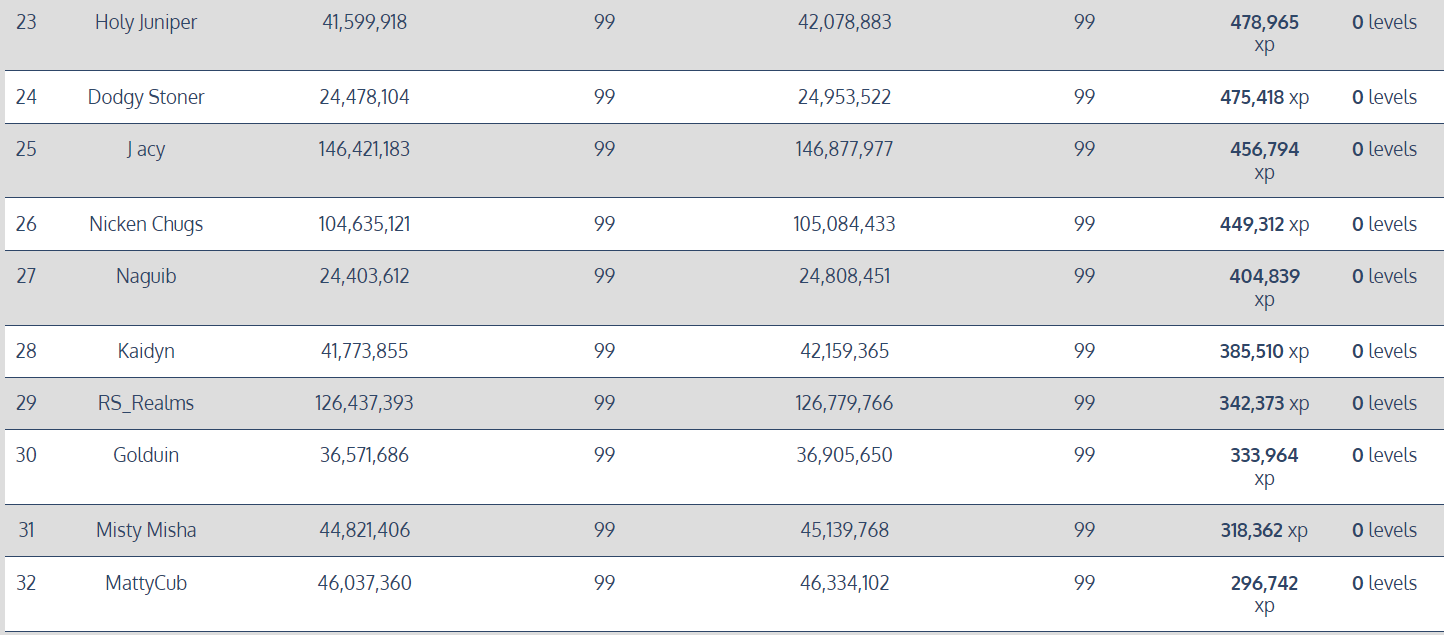This screenshot has width=1444, height=635.
Task: Open Misty Misha's player entry
Action: 146,530
